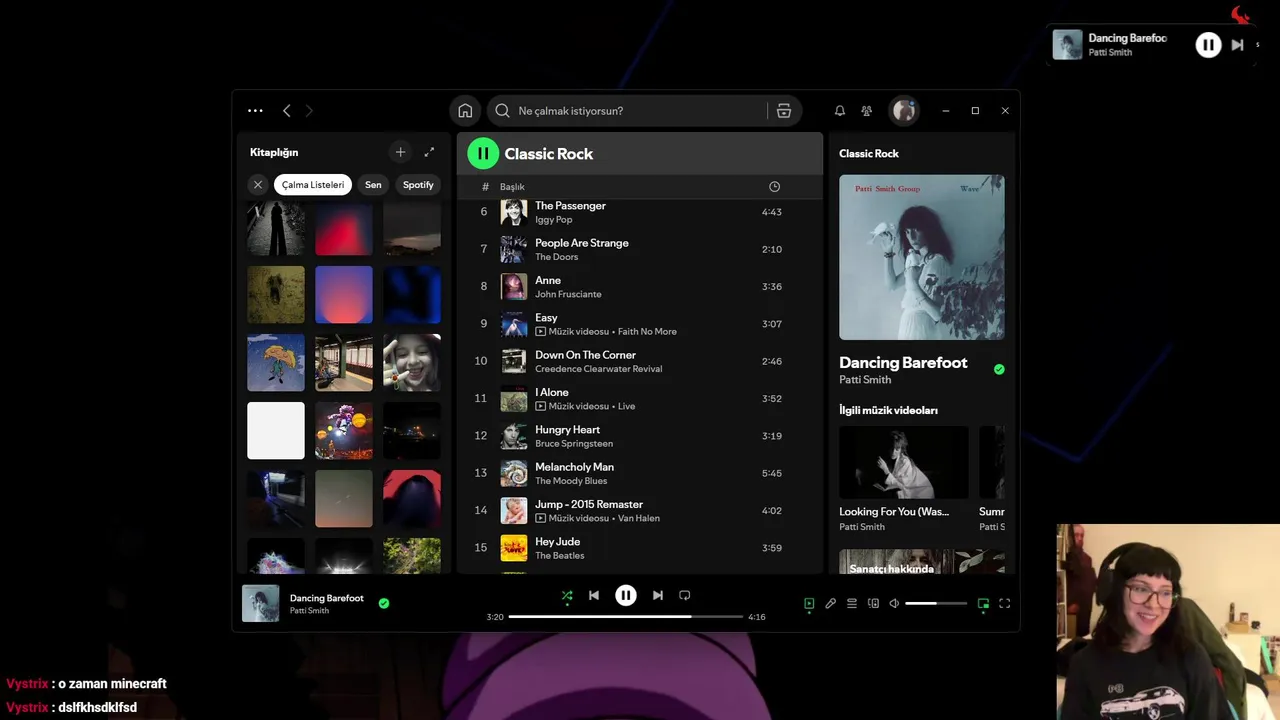Image resolution: width=1280 pixels, height=720 pixels.
Task: Pause from the desktop media overlay widget
Action: (1208, 45)
